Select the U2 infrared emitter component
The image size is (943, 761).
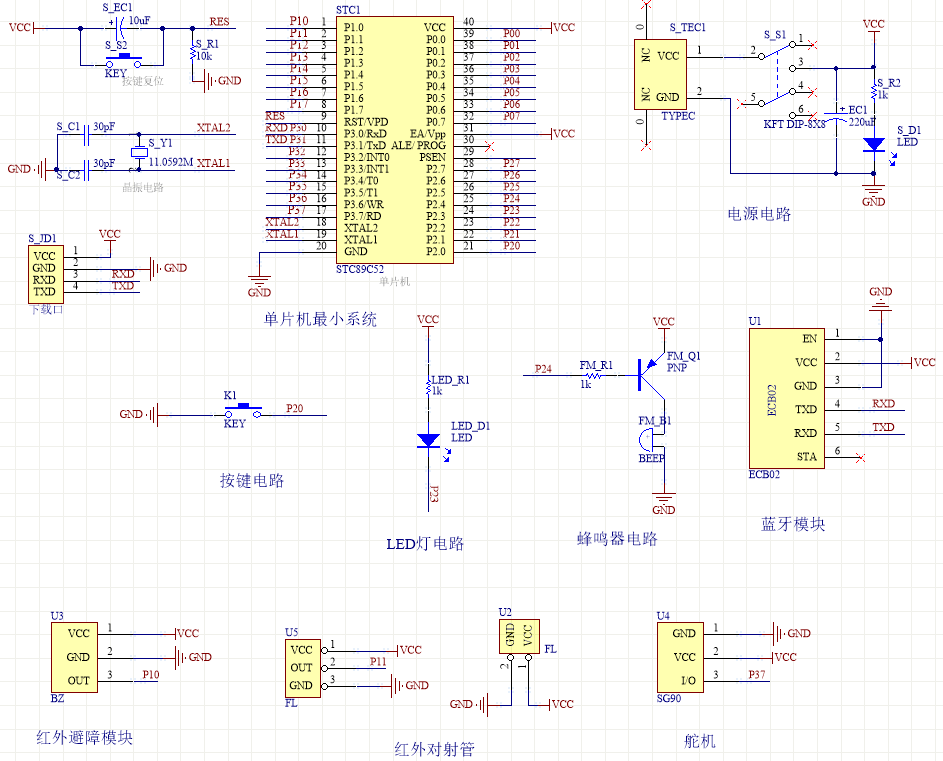519,636
